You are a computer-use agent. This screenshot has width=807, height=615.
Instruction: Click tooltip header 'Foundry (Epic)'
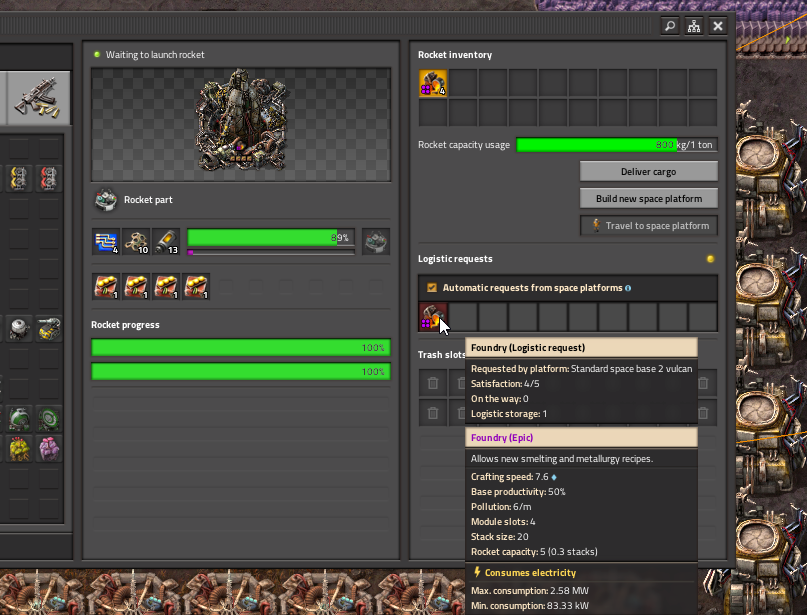[502, 437]
